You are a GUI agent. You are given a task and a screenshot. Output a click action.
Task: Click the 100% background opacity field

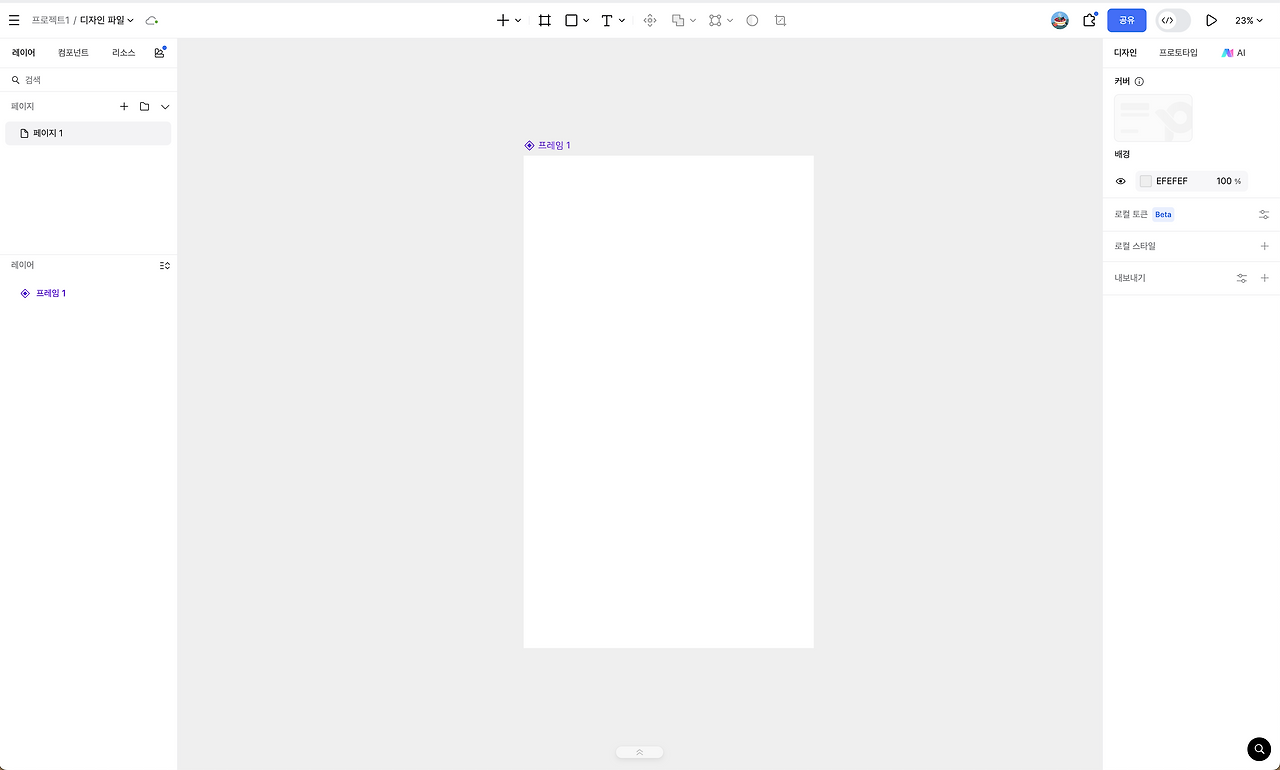click(1228, 181)
